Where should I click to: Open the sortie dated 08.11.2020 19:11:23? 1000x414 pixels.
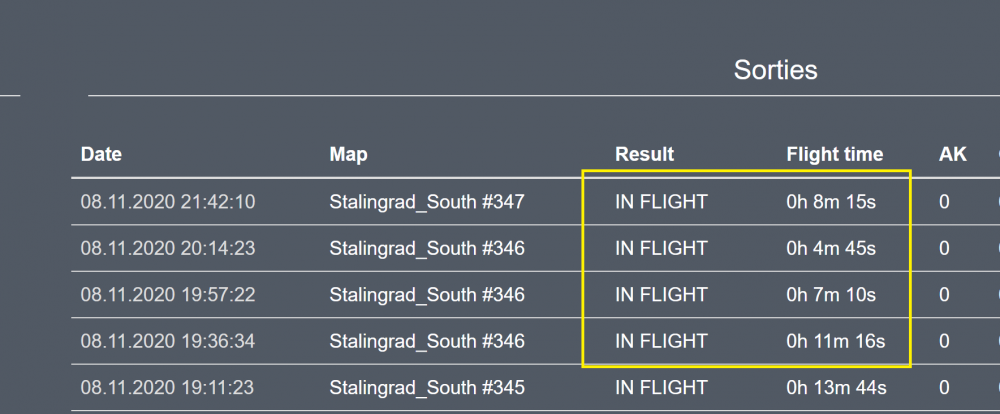point(168,387)
